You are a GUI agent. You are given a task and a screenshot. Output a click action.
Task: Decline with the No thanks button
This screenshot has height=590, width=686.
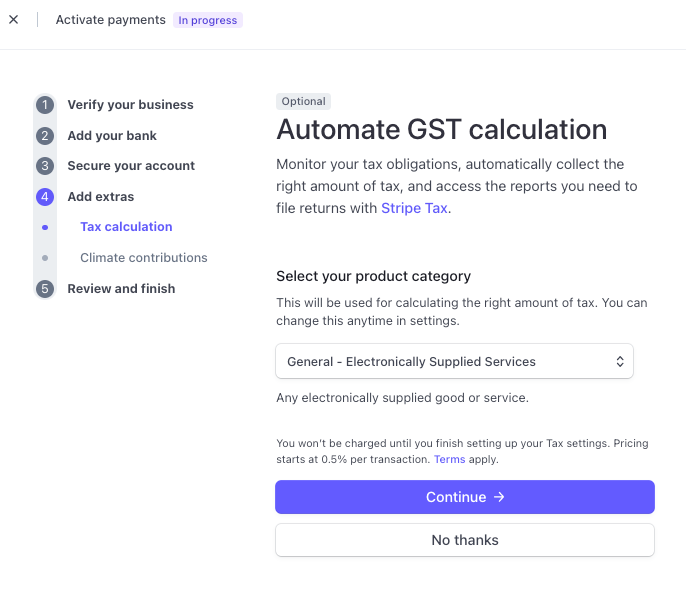(x=465, y=540)
